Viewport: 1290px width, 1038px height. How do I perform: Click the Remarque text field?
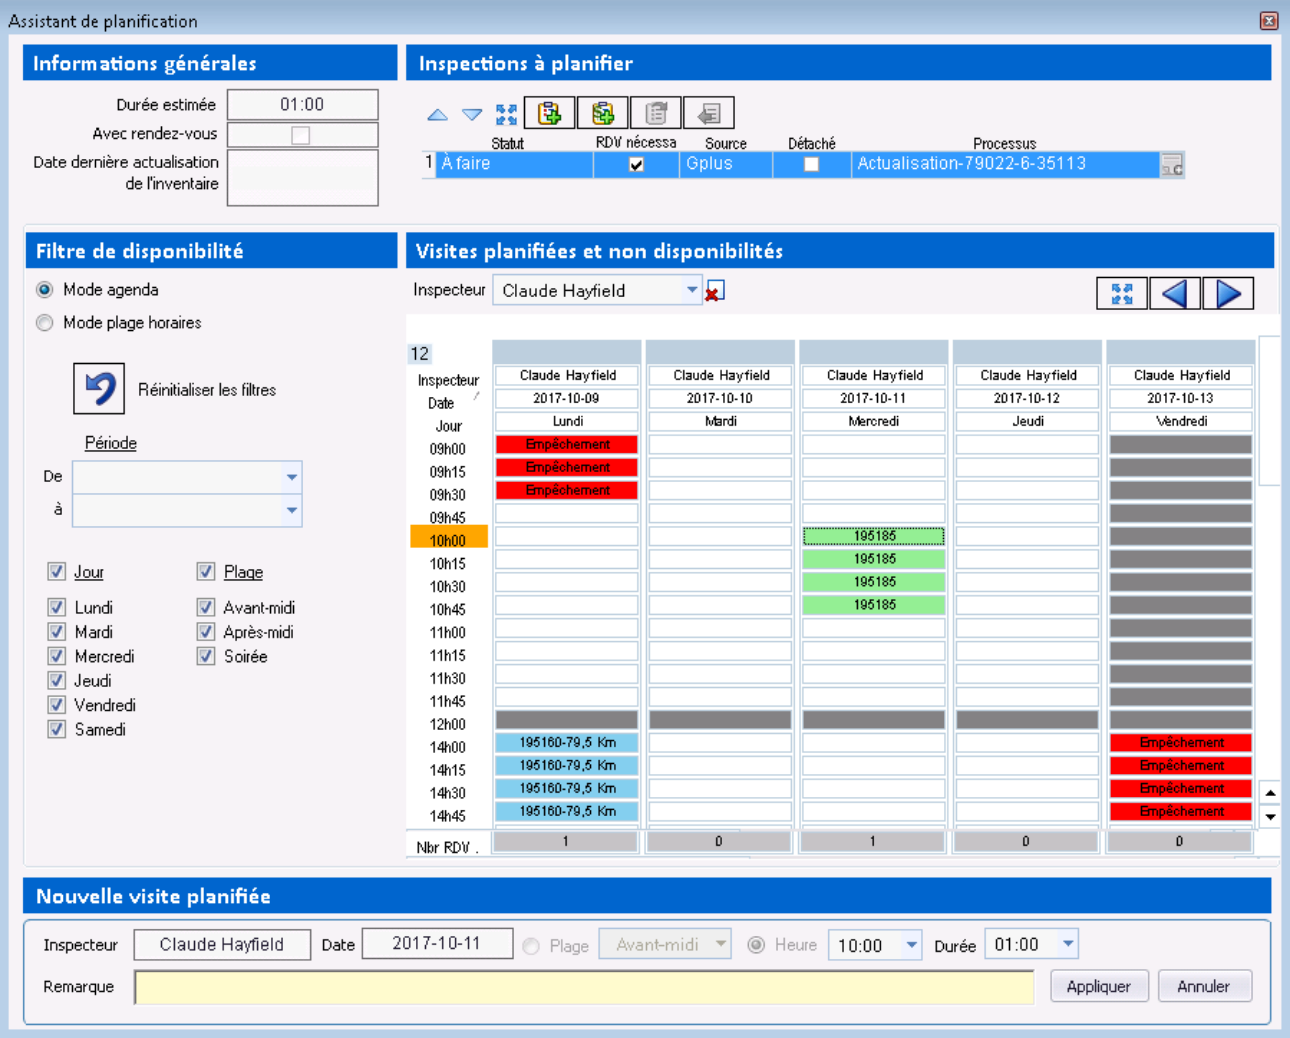pyautogui.click(x=584, y=987)
